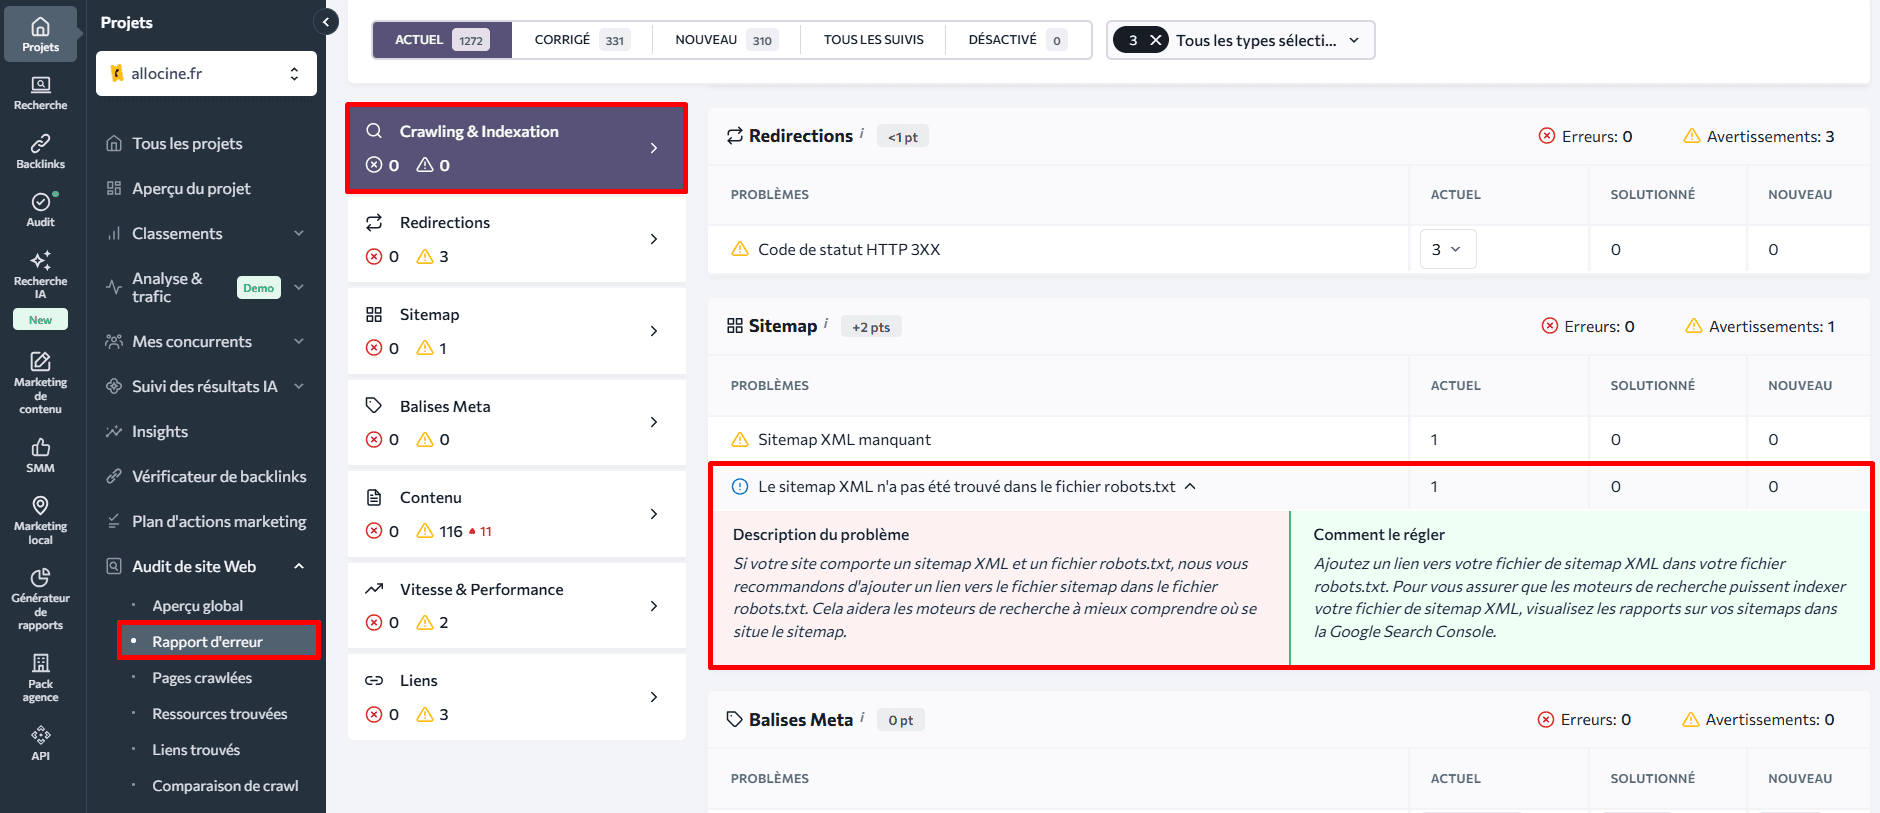Click Vitesse & Performance trend icon
1880x813 pixels.
(374, 589)
